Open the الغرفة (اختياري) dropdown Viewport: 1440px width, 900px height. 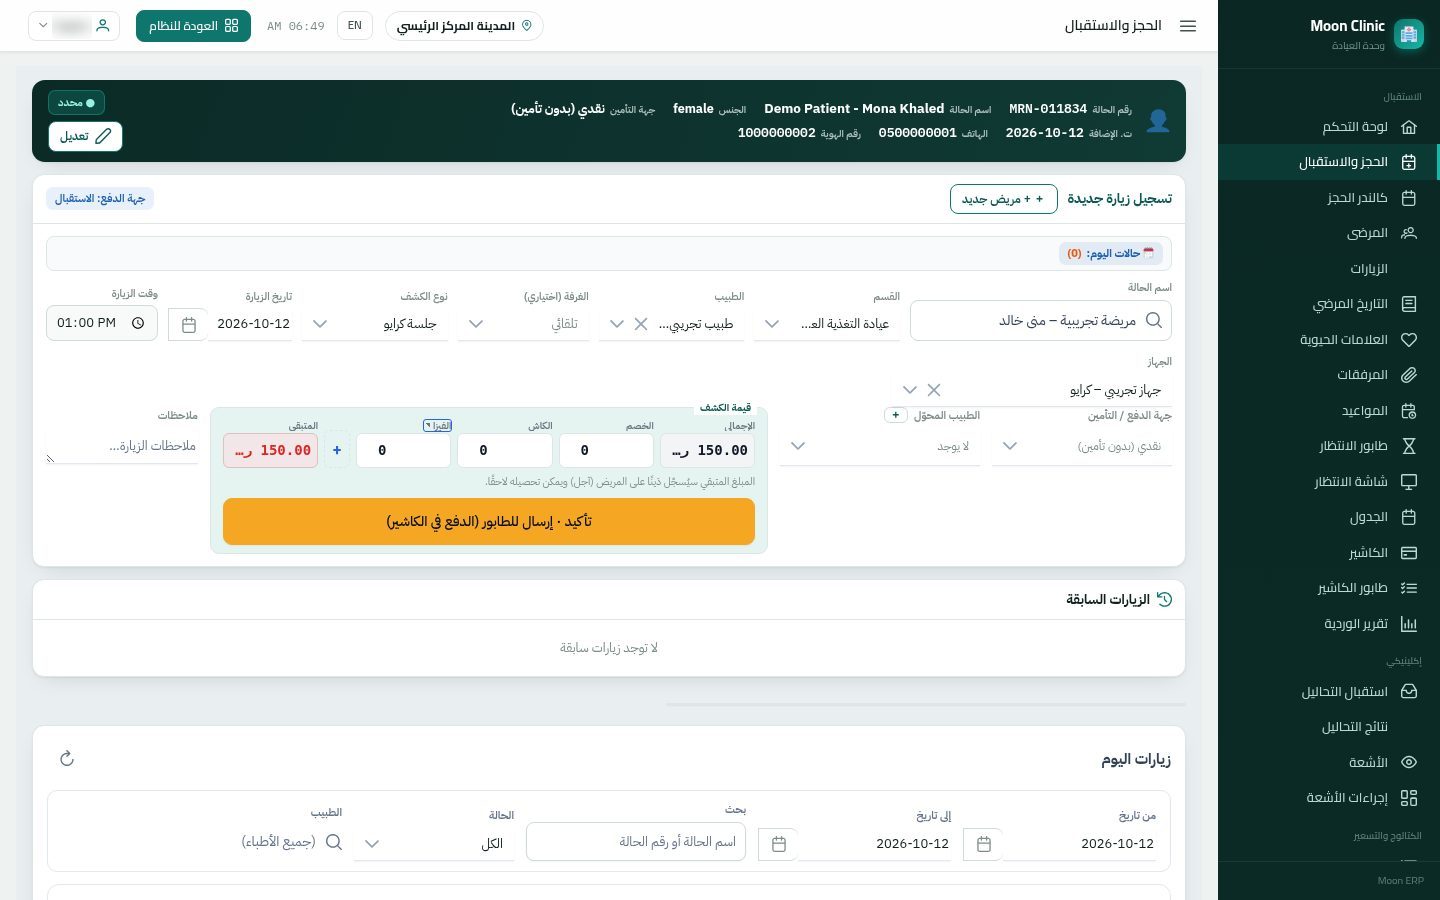coord(524,324)
